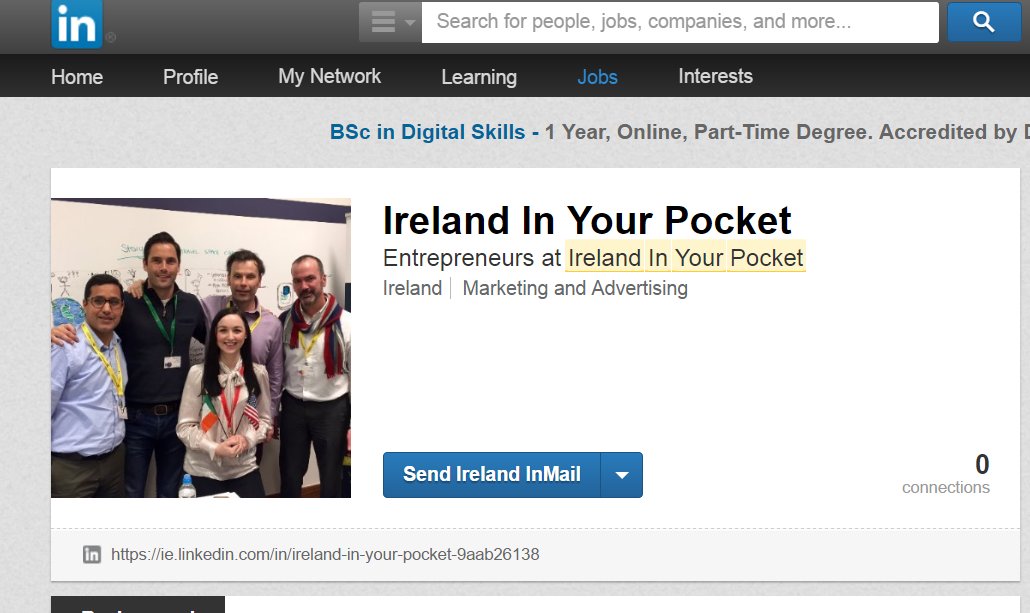Open the Profile navigation item
This screenshot has width=1030, height=613.
pos(190,76)
